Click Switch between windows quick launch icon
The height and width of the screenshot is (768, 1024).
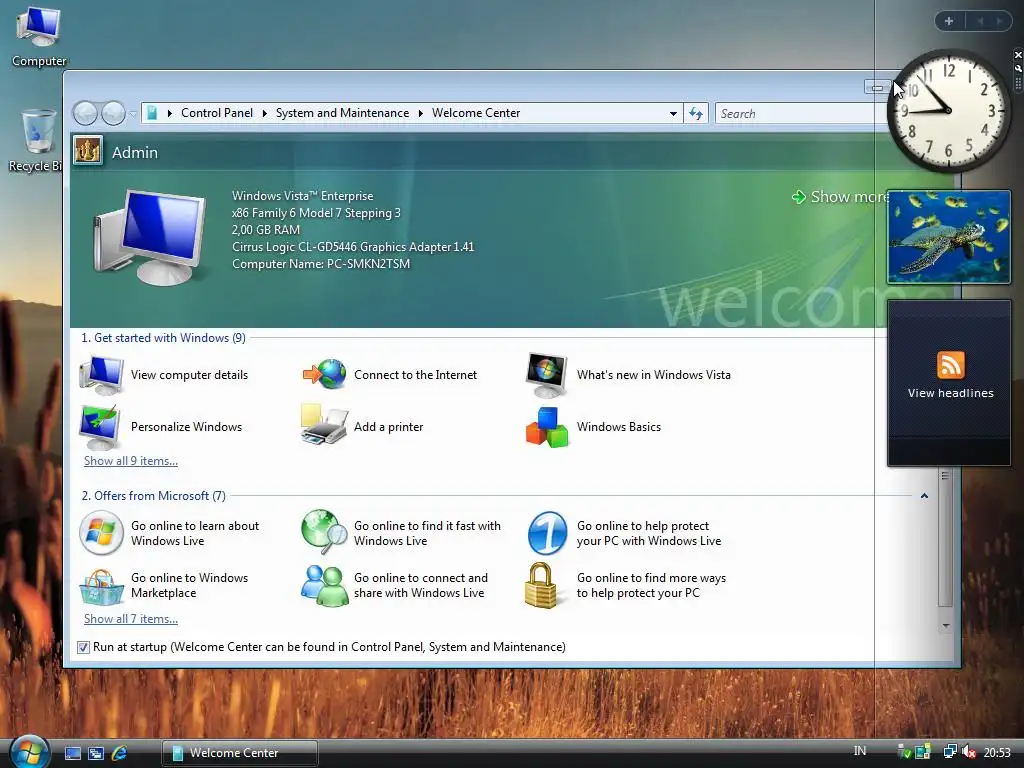click(x=96, y=753)
